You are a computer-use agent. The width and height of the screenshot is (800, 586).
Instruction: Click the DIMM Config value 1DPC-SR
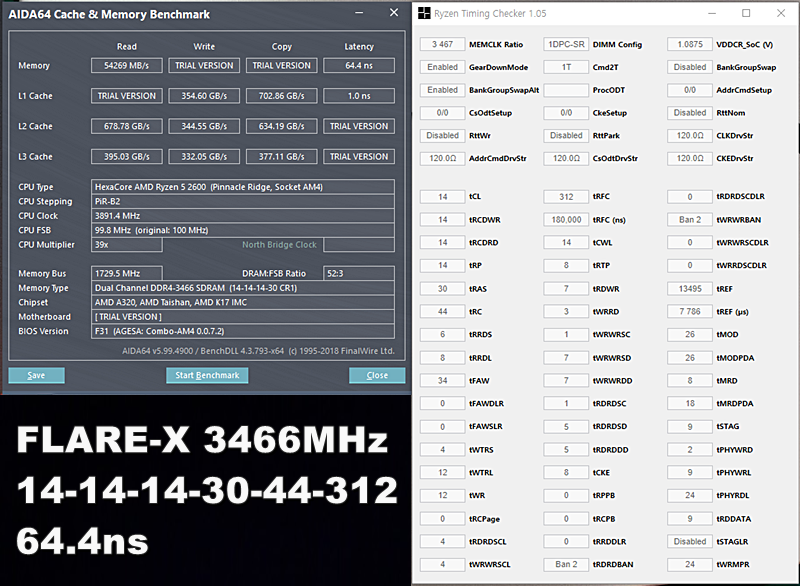[x=566, y=44]
